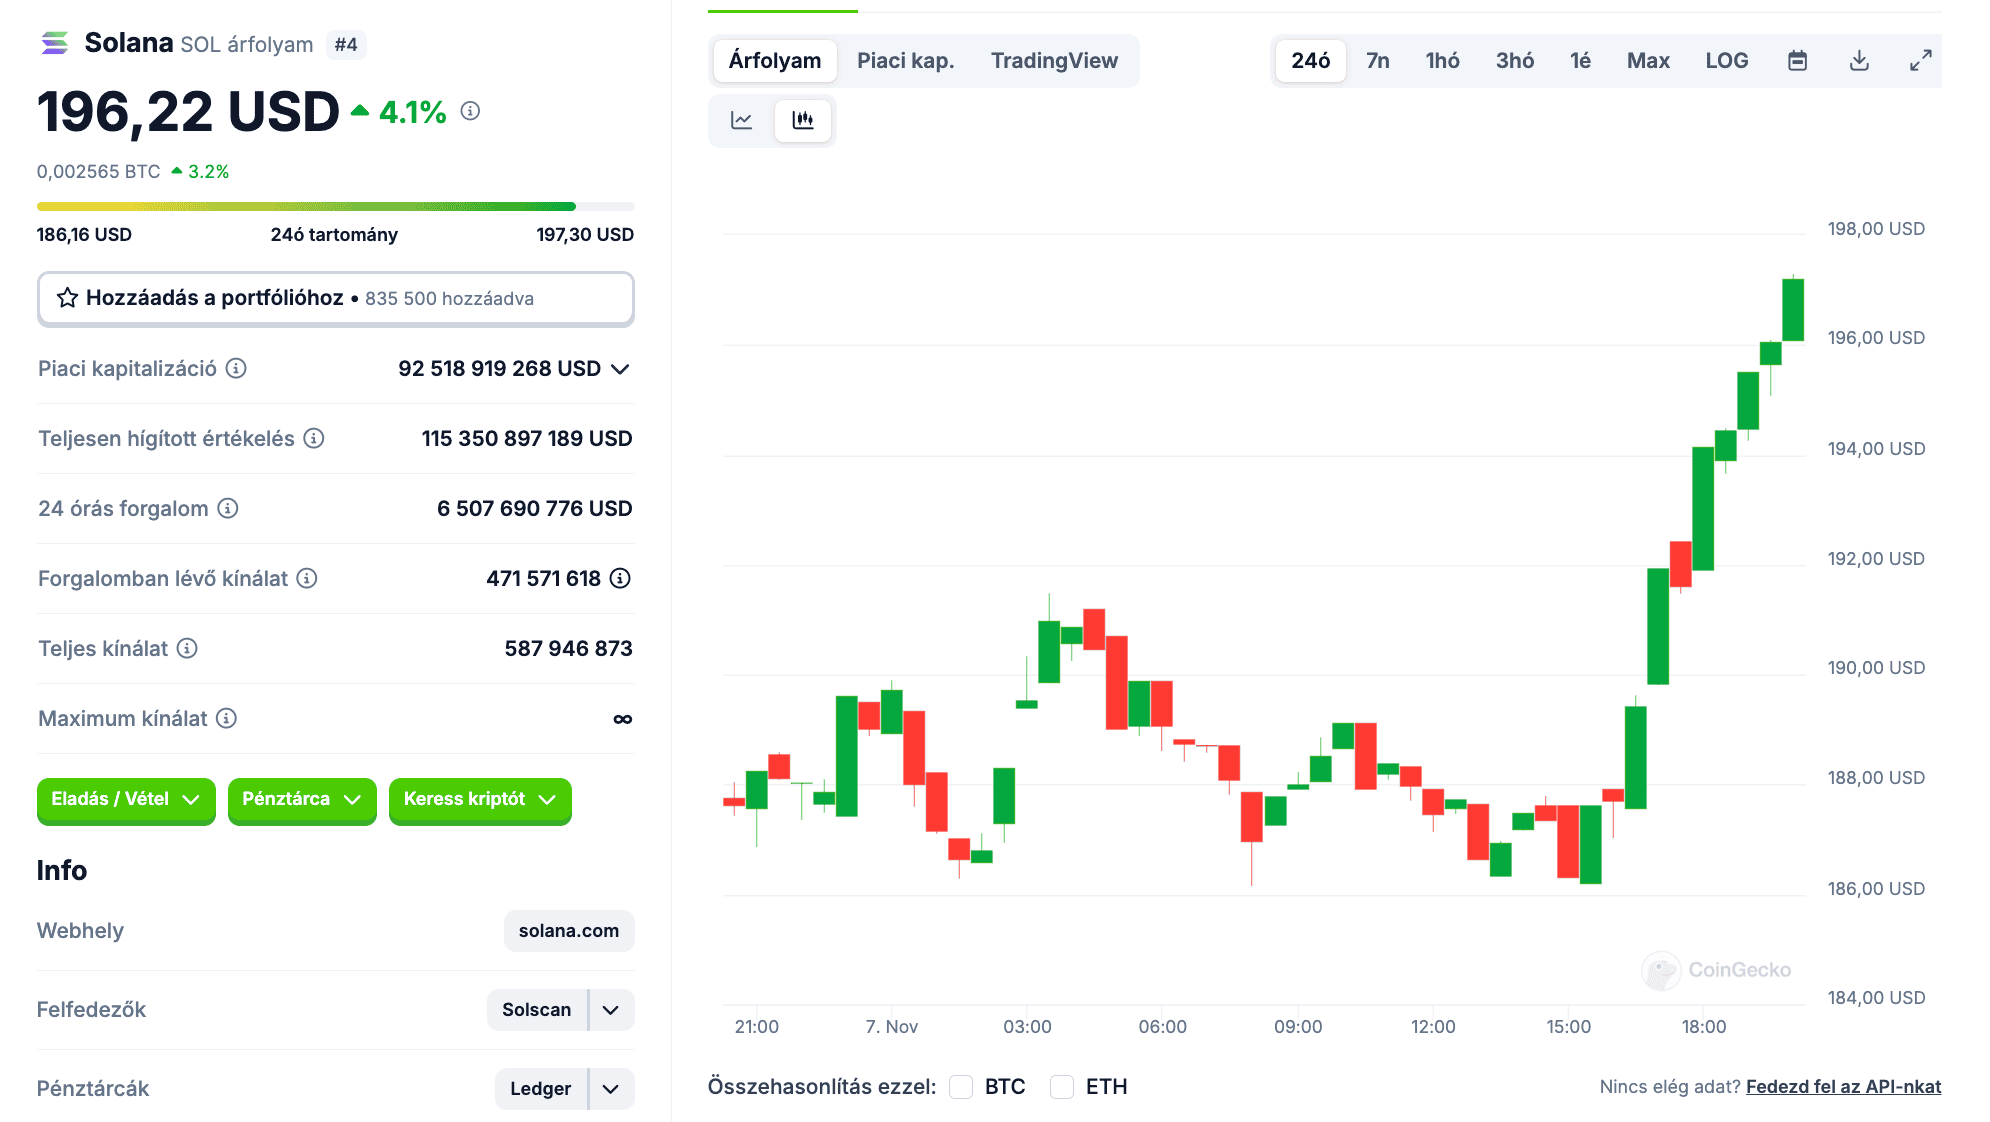Open the Eladás / Vétel dropdown
The width and height of the screenshot is (1990, 1122).
pos(126,799)
